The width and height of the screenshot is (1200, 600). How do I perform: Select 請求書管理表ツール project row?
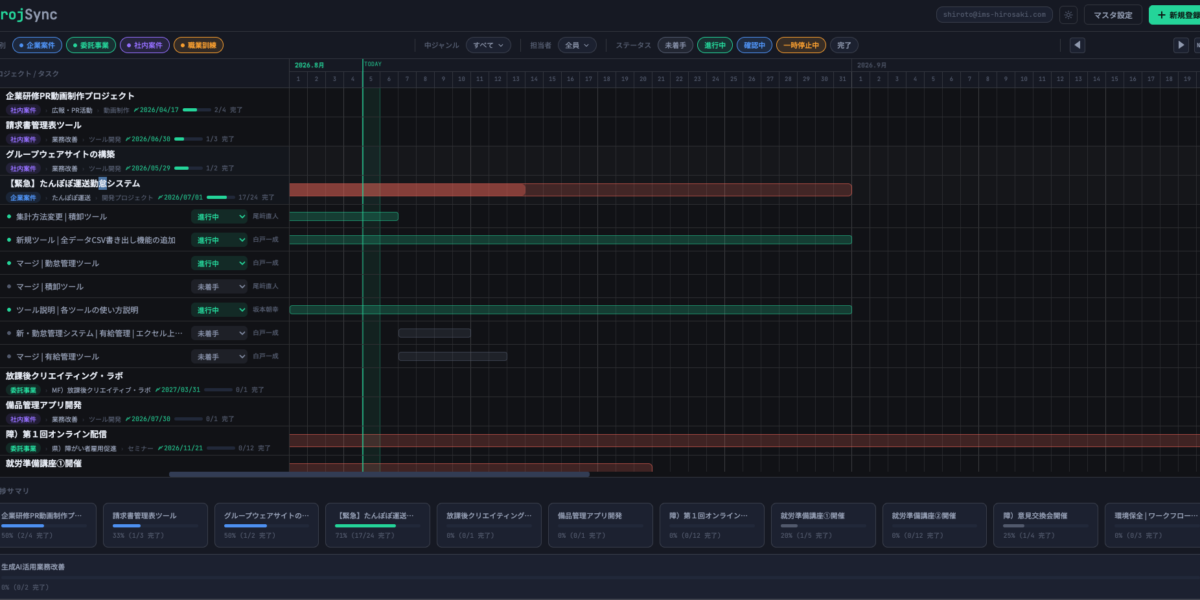(145, 131)
